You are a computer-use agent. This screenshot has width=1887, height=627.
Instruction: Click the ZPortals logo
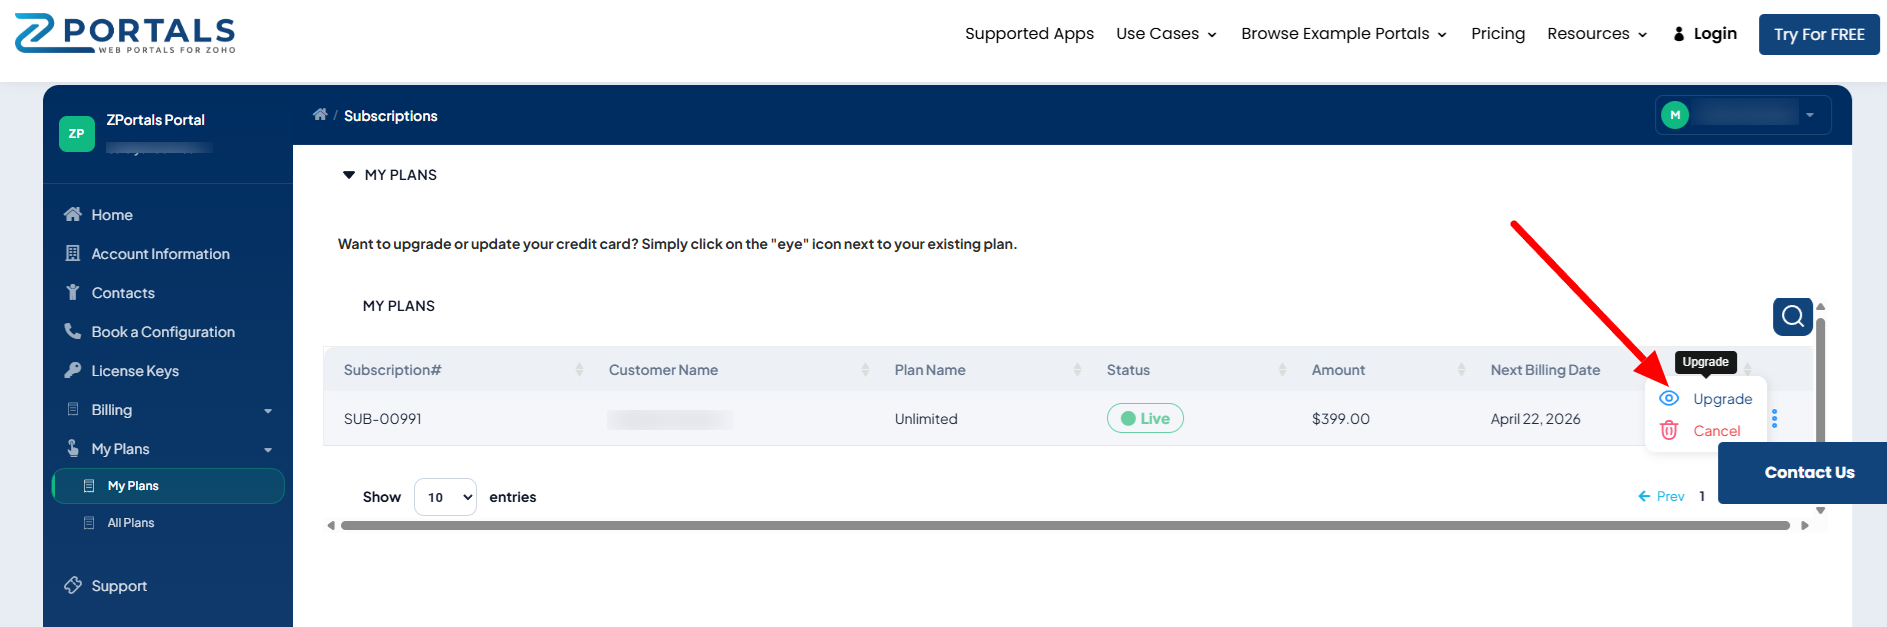pyautogui.click(x=125, y=33)
